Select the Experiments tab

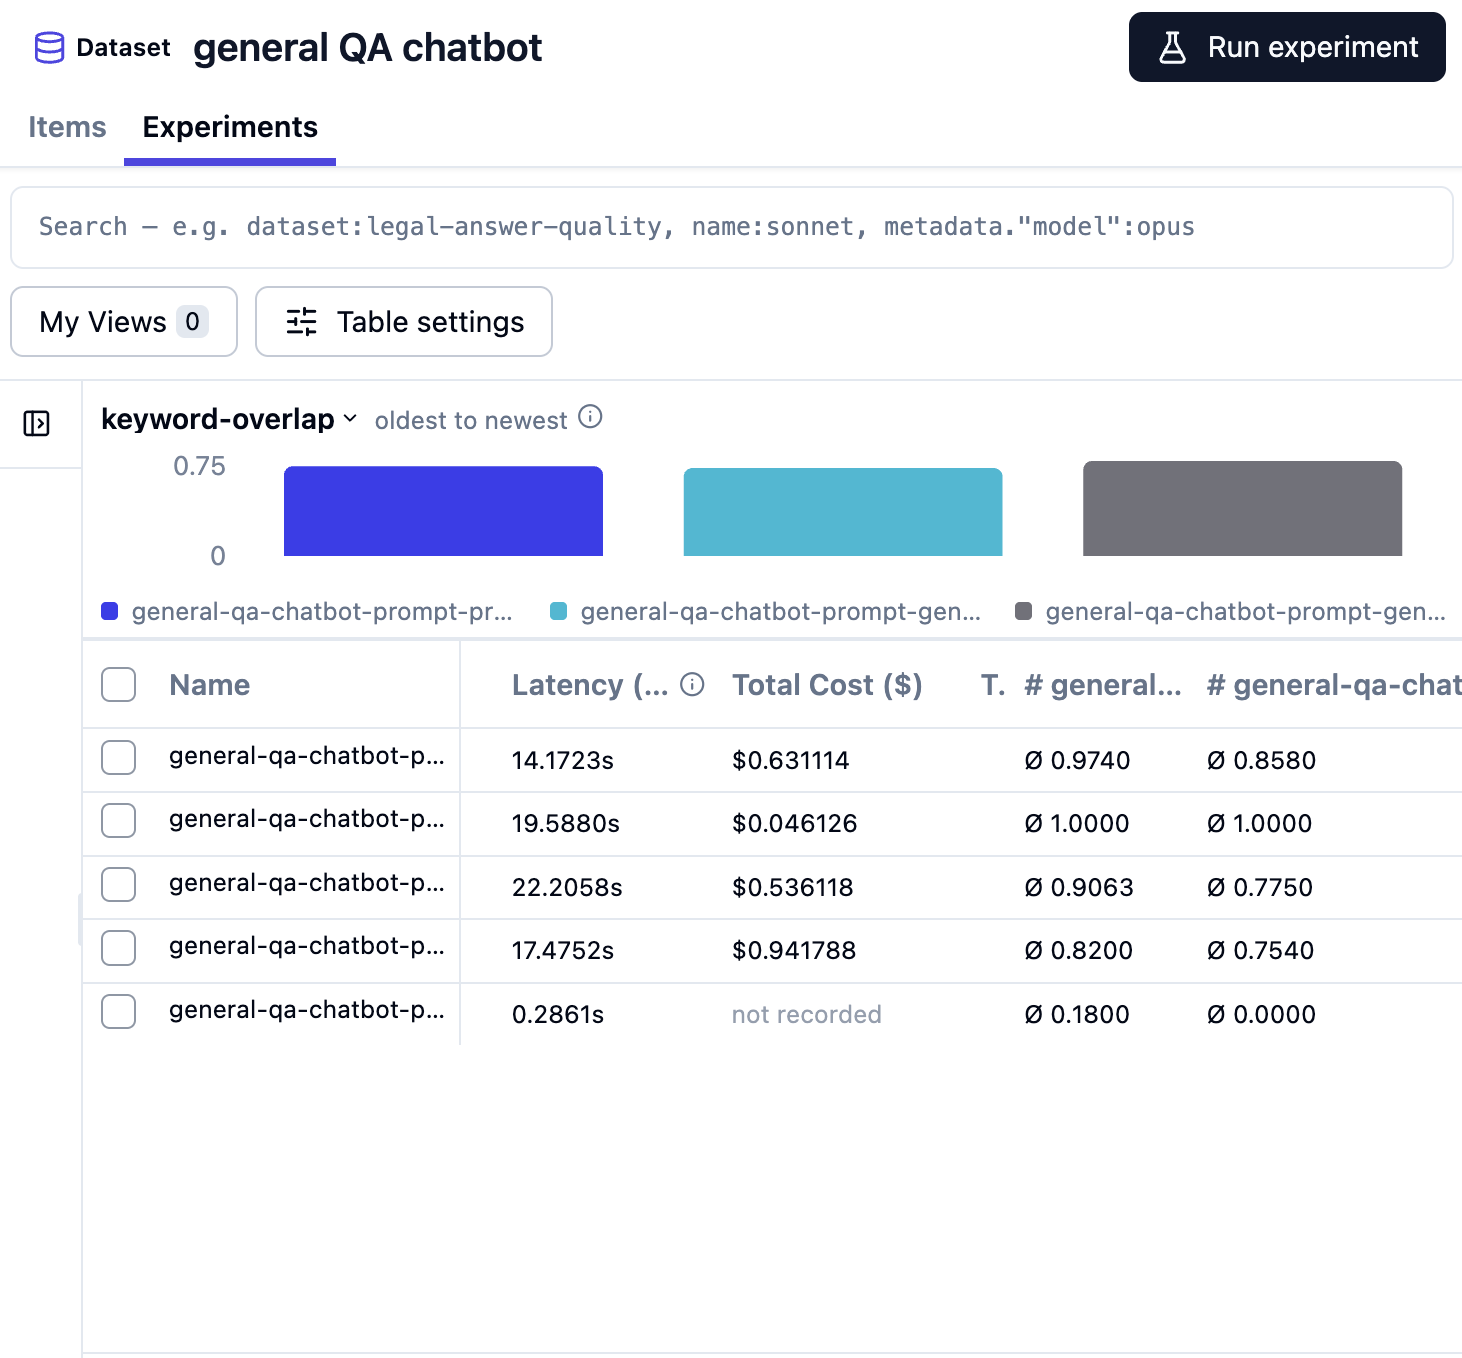(230, 127)
